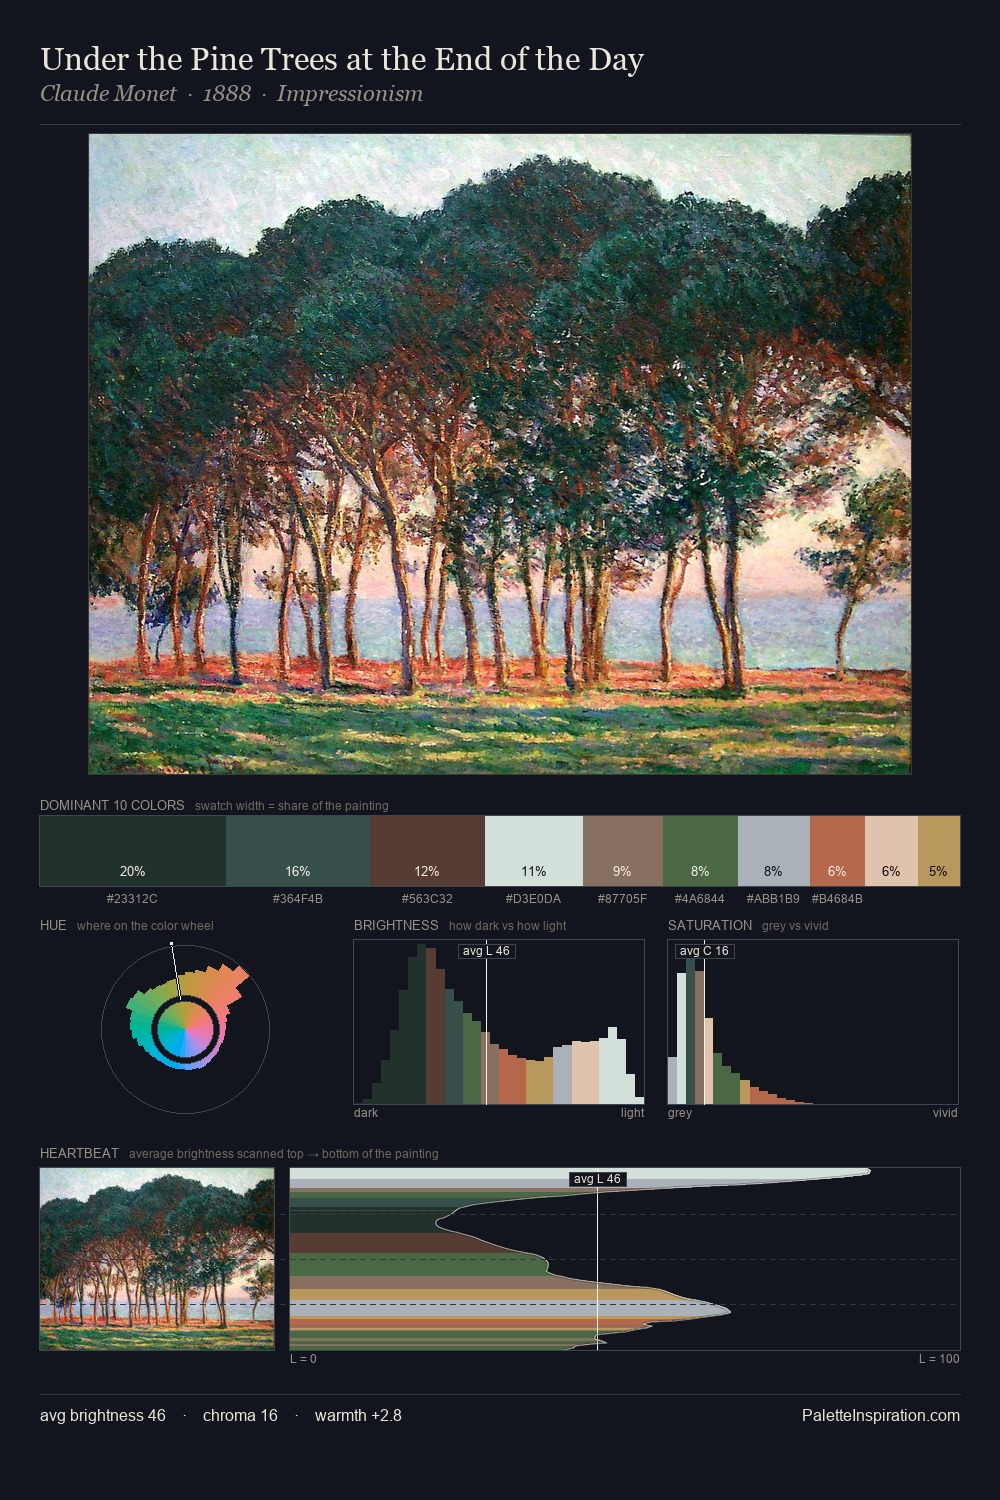Click the 'L = 0' axis label
1000x1500 pixels.
tap(303, 1359)
